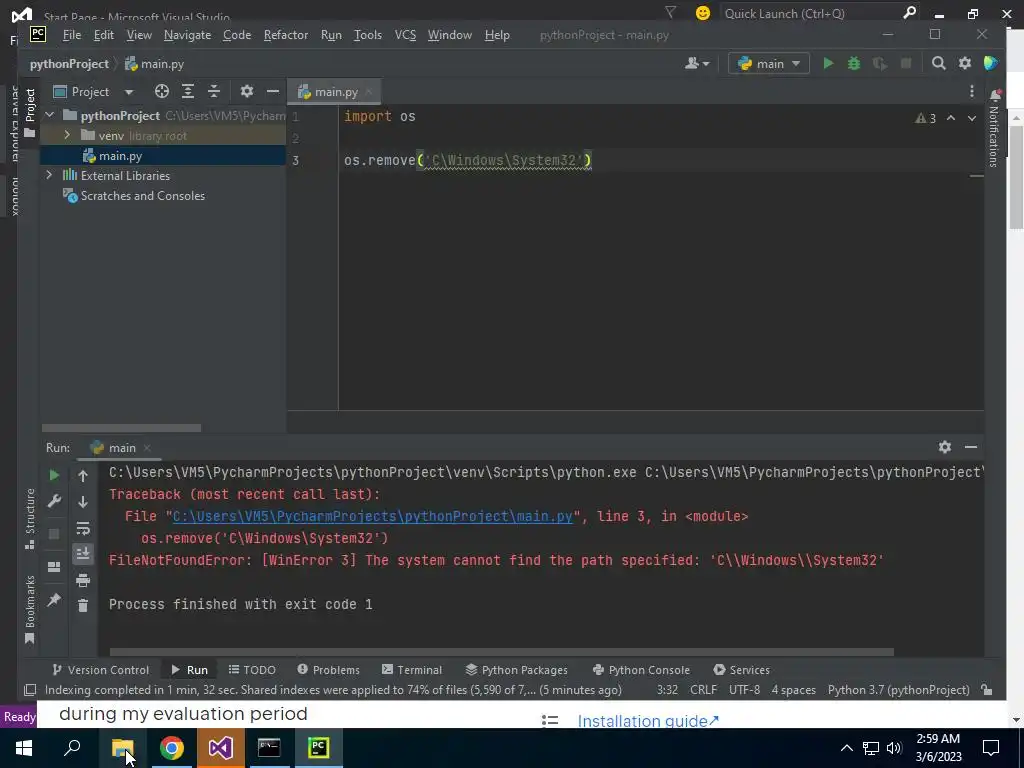Toggle scroll to end in Run console
The width and height of the screenshot is (1024, 768).
click(x=83, y=554)
